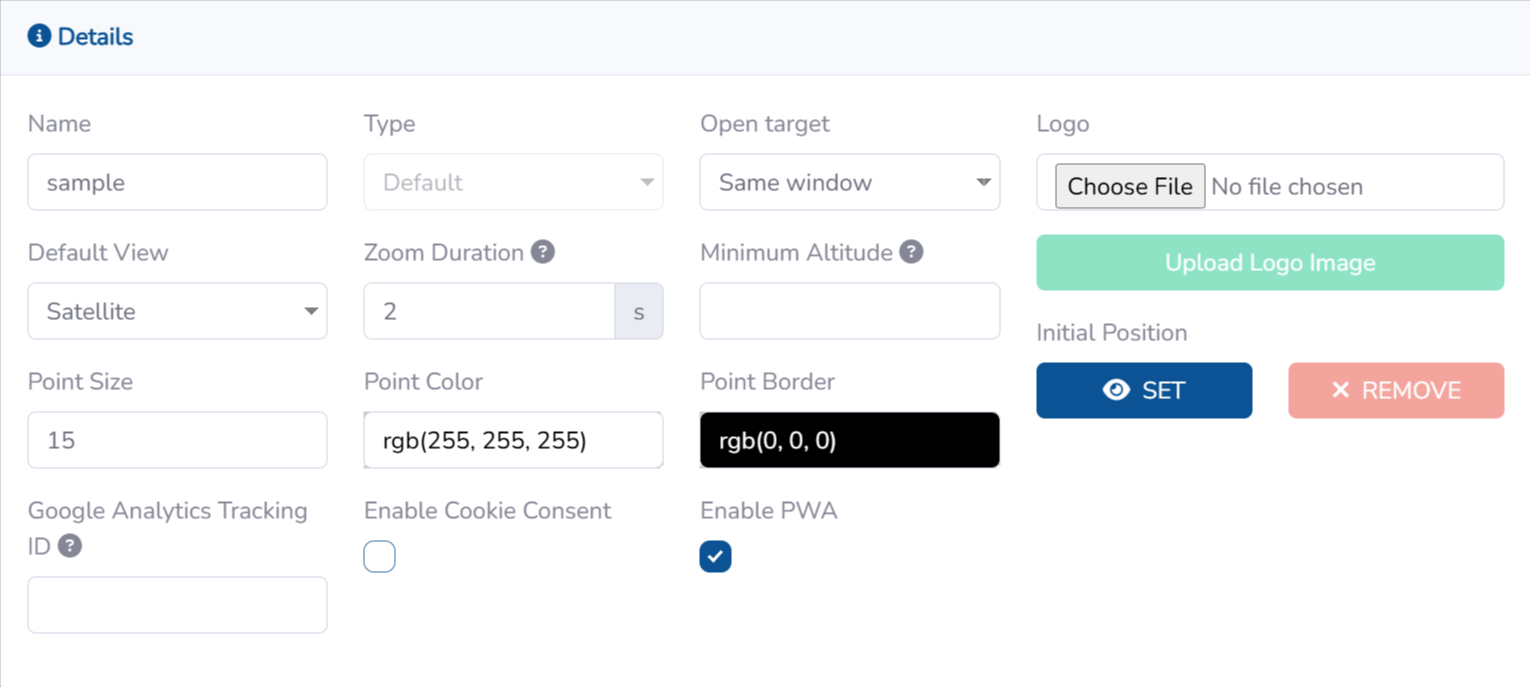Screen dimensions: 1530x687
Task: Click Minimum Altitude help question mark icon
Action: pos(911,252)
